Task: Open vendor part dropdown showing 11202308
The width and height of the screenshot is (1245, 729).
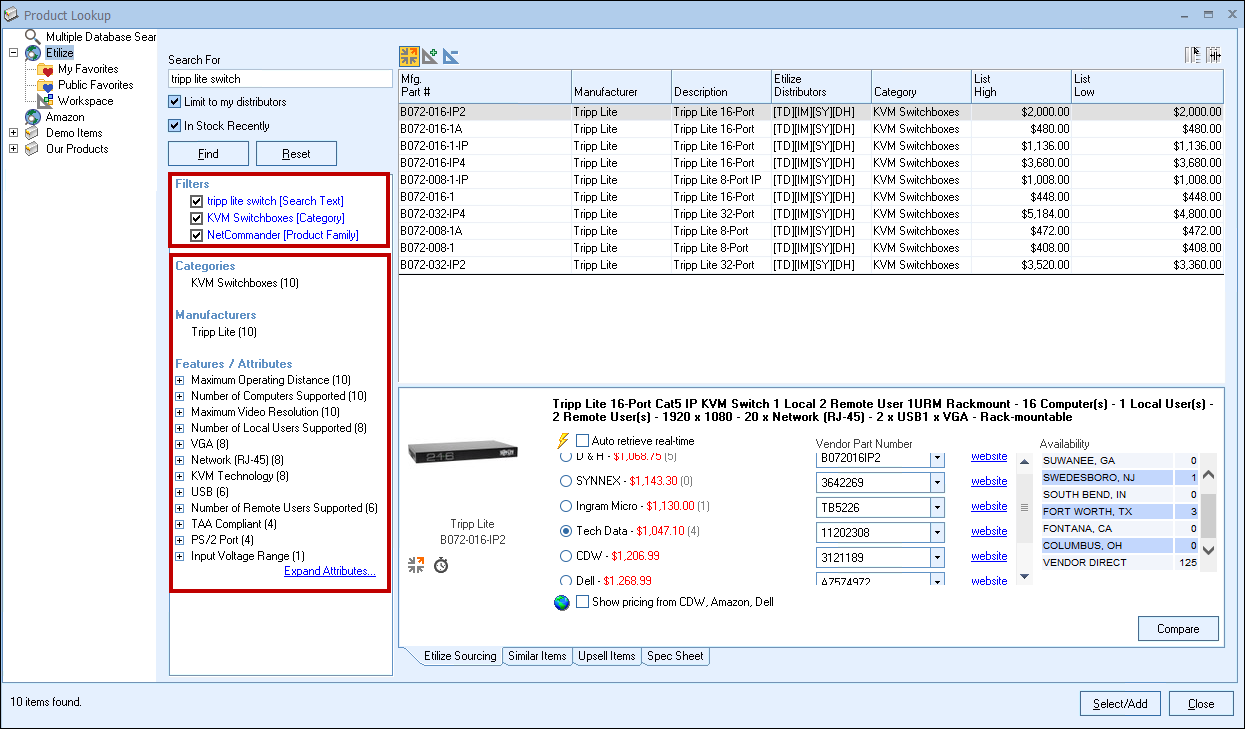Action: pyautogui.click(x=937, y=532)
